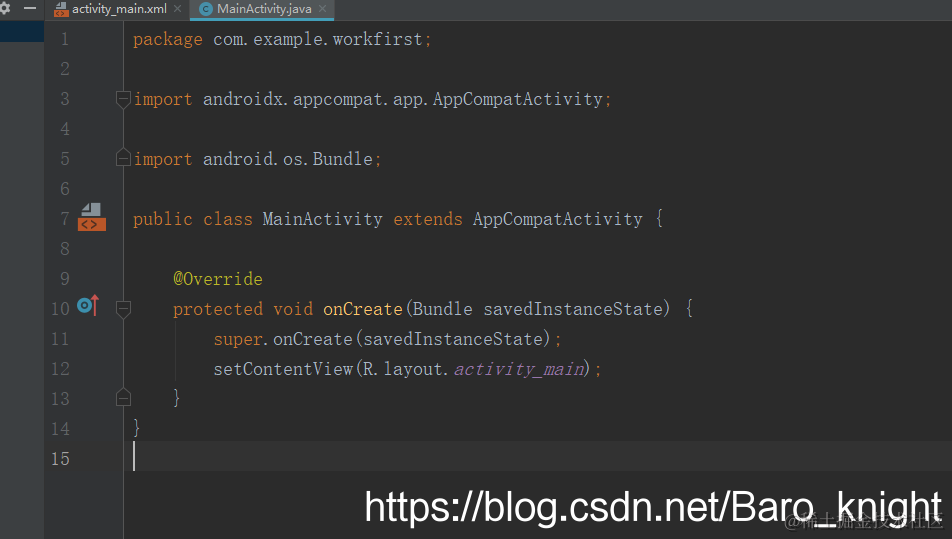The width and height of the screenshot is (952, 539).
Task: Click 'AppCompatActivity' in the class declaration
Action: (557, 219)
